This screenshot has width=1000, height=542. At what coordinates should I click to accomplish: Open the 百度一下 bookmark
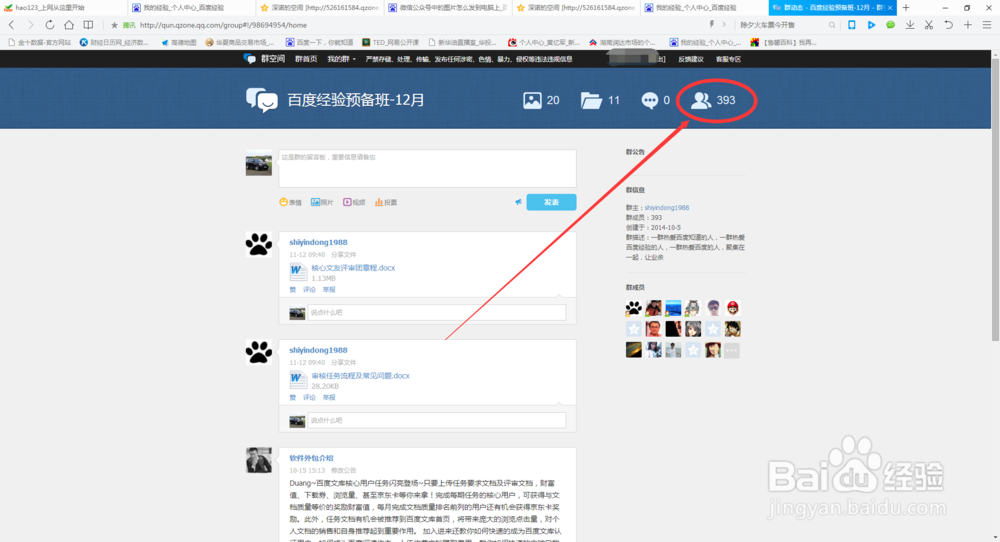[320, 42]
